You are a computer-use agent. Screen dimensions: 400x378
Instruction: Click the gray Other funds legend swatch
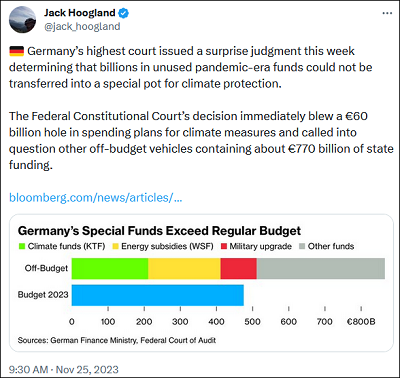point(302,246)
